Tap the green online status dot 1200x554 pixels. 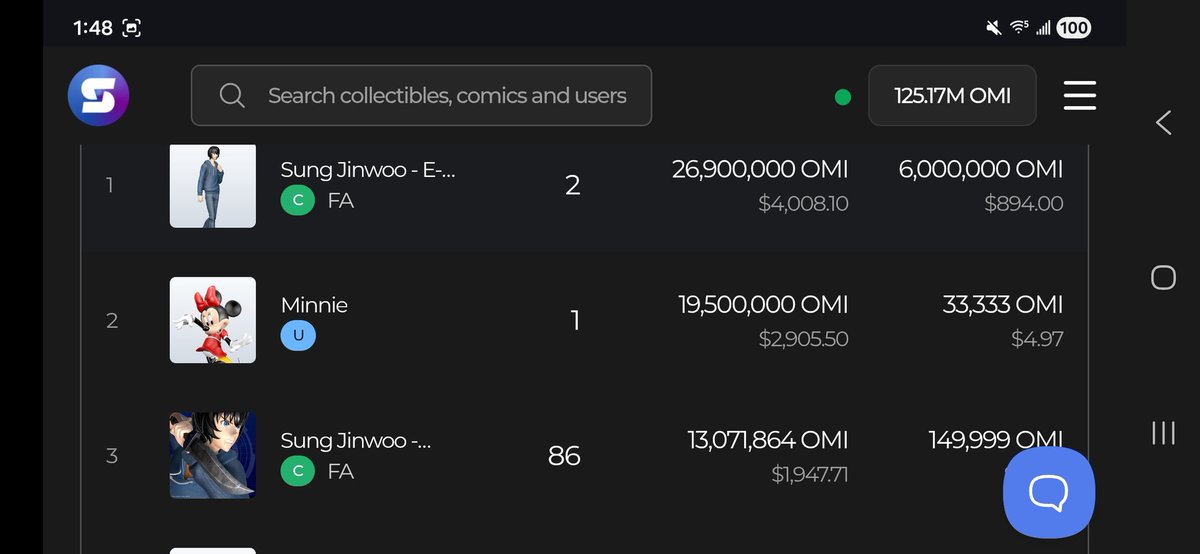pyautogui.click(x=843, y=97)
